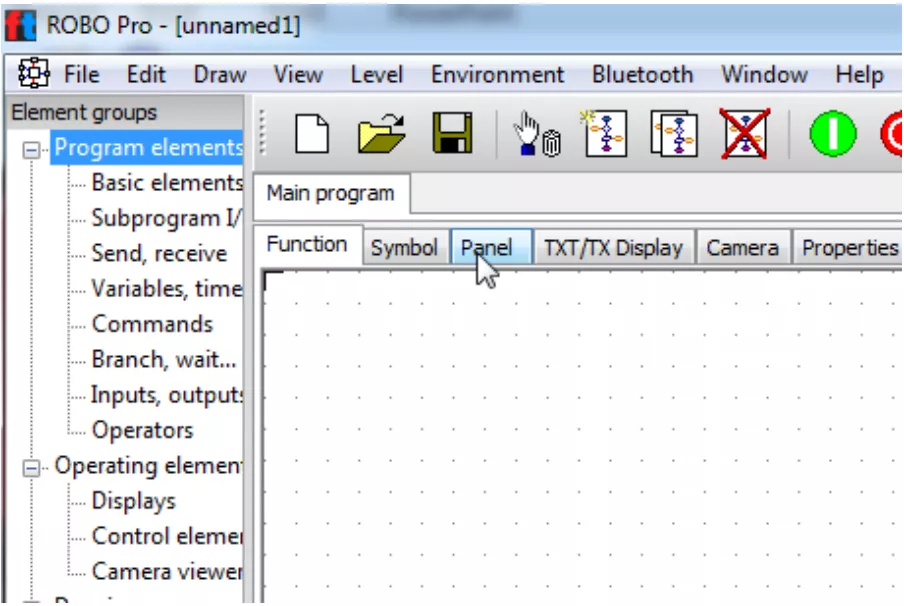Open the Environment menu
Image resolution: width=904 pixels, height=606 pixels.
click(x=497, y=74)
